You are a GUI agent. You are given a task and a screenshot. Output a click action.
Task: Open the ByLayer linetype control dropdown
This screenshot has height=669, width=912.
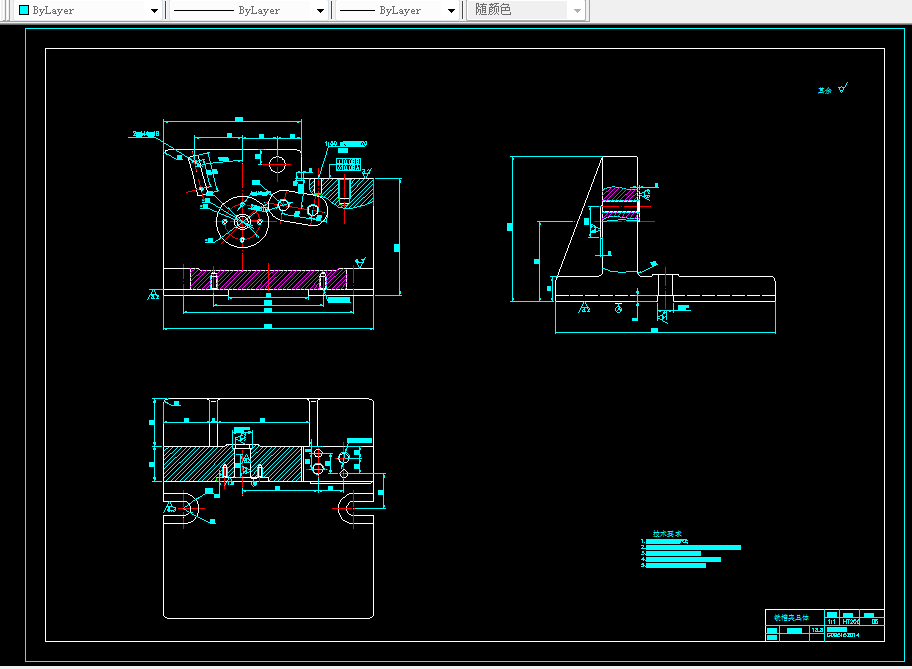coord(249,10)
